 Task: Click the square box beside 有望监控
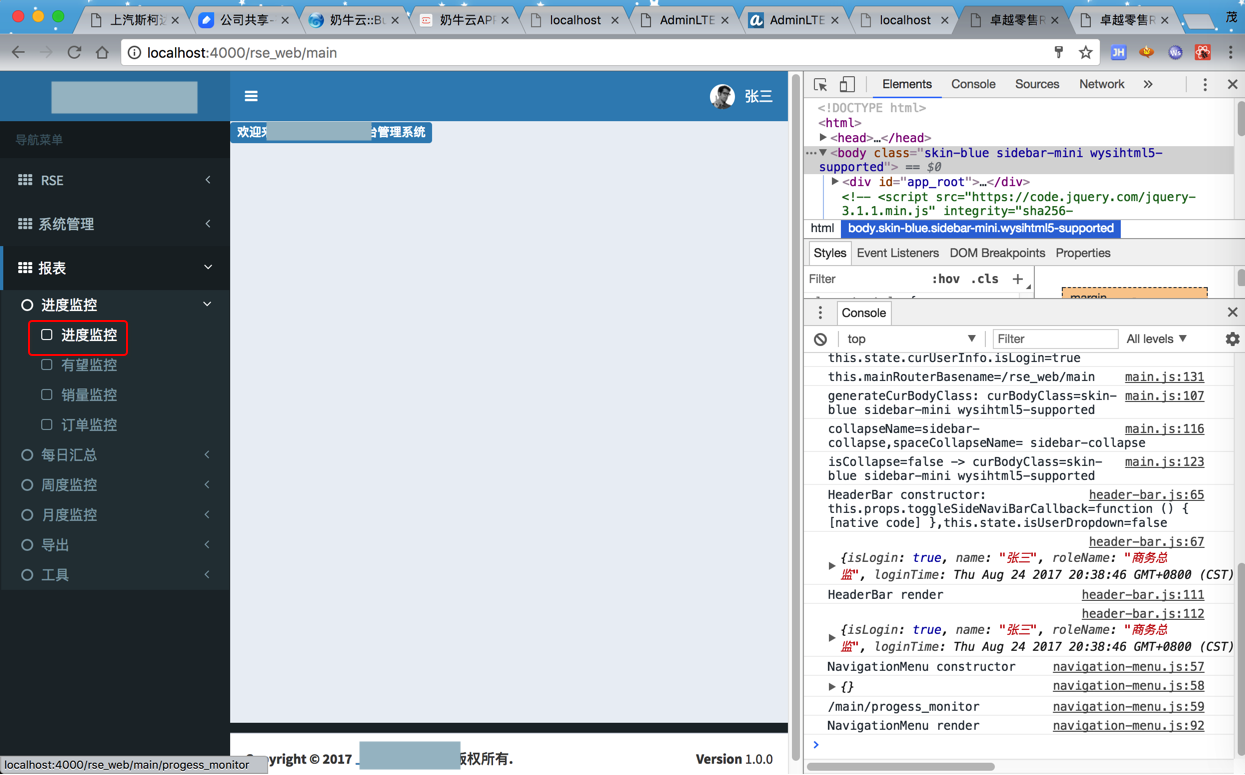tap(47, 365)
